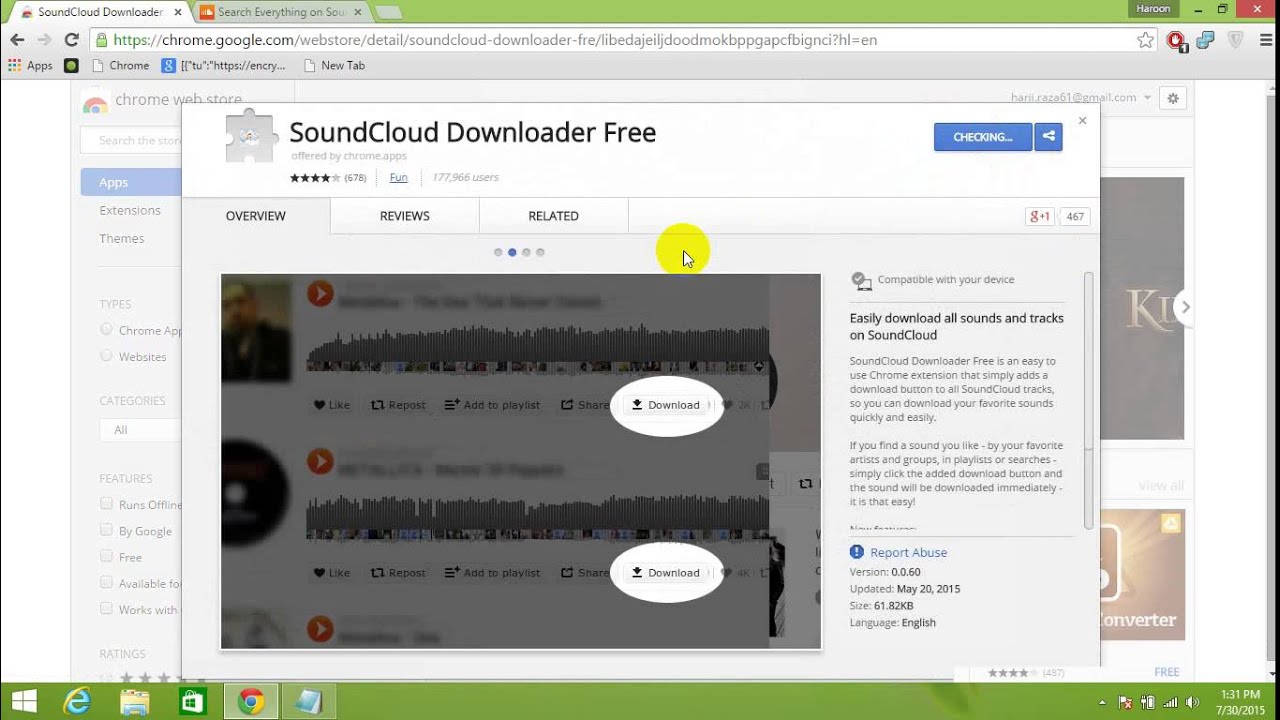
Task: Open File Explorer from the taskbar
Action: tap(135, 701)
